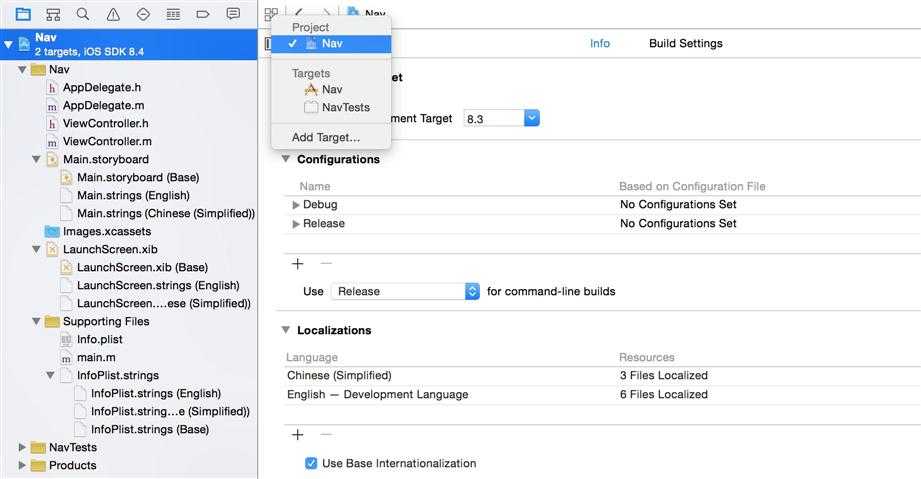921x479 pixels.
Task: Collapse the Nav group folder
Action: [22, 69]
